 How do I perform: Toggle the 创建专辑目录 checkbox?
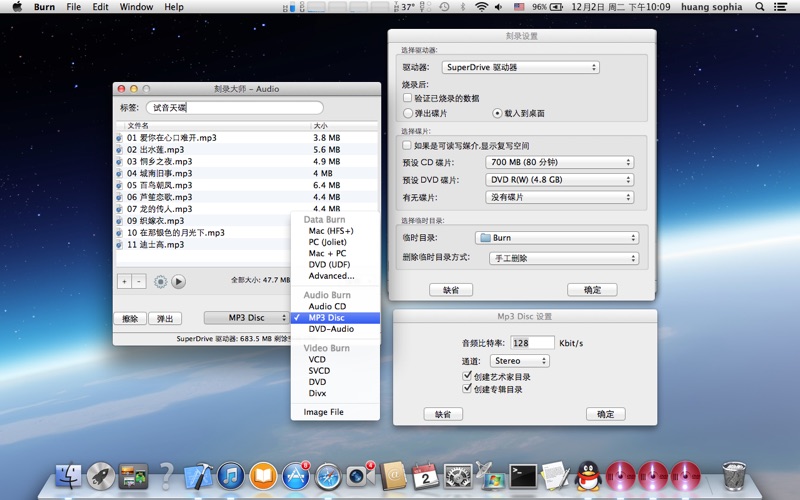click(468, 389)
